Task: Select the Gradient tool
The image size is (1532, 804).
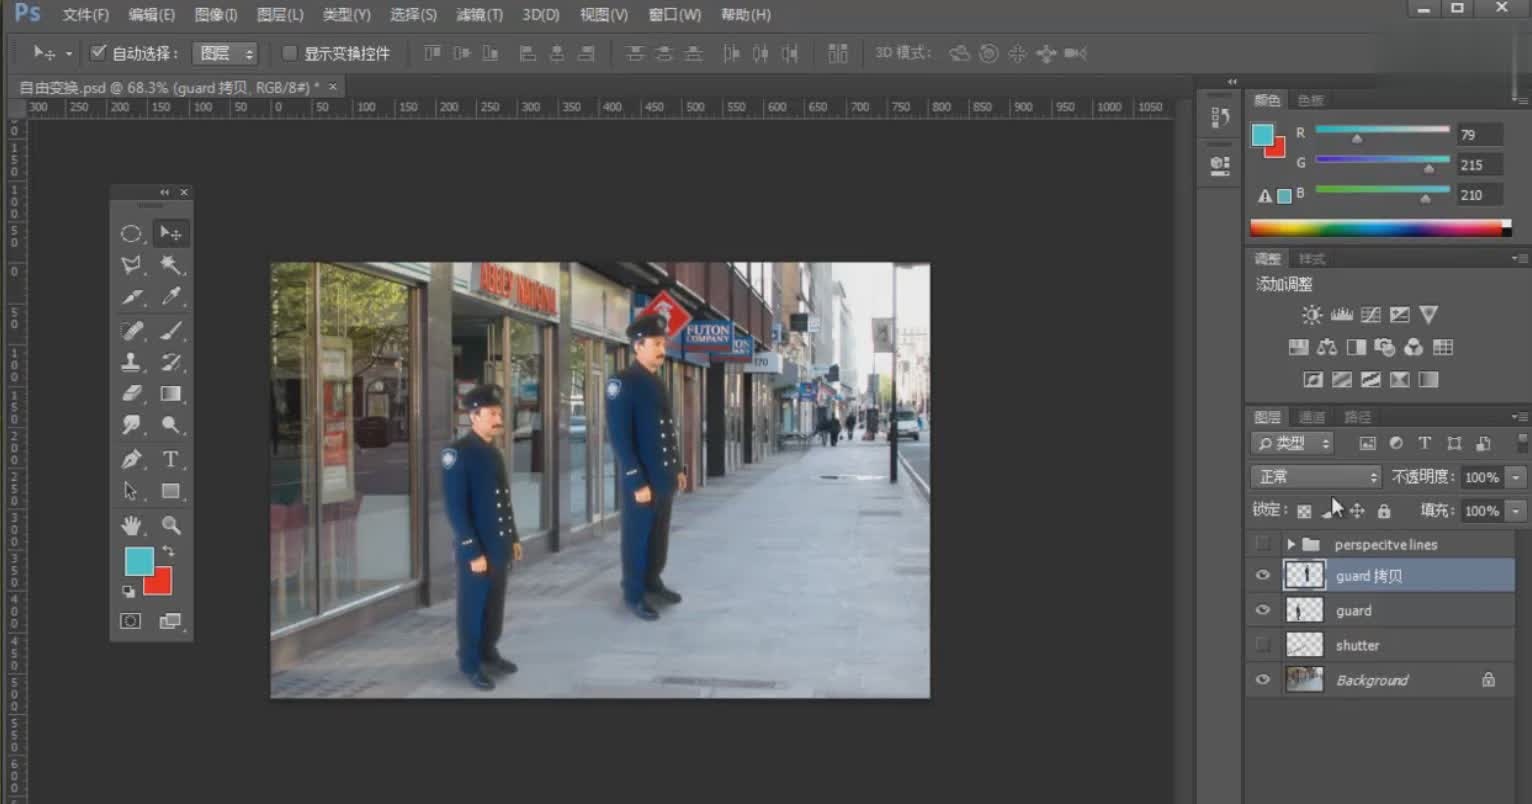Action: [171, 394]
